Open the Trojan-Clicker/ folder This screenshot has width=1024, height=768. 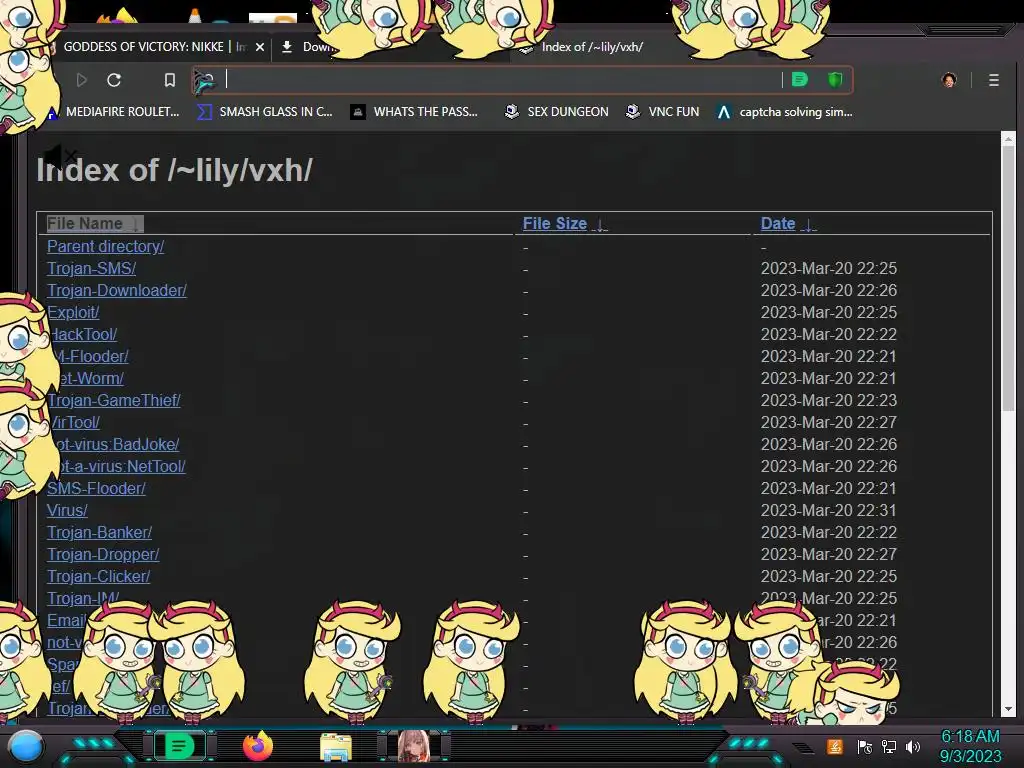click(99, 577)
